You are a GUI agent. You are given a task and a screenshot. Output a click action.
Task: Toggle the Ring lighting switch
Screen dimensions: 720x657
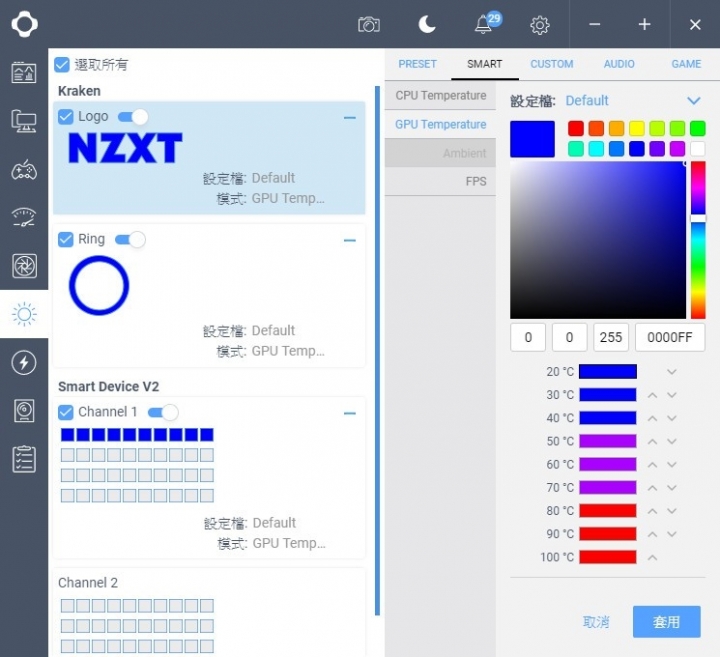coord(130,240)
